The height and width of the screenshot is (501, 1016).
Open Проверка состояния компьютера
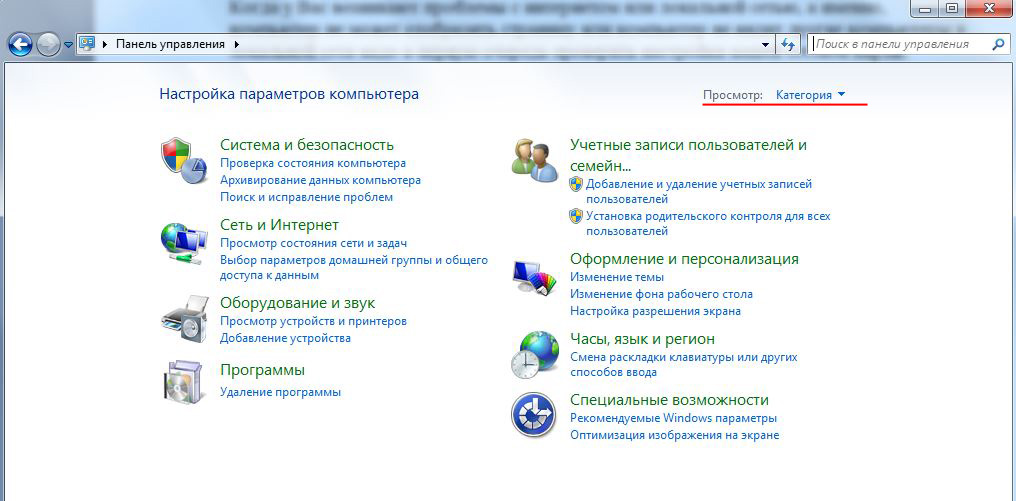(313, 163)
